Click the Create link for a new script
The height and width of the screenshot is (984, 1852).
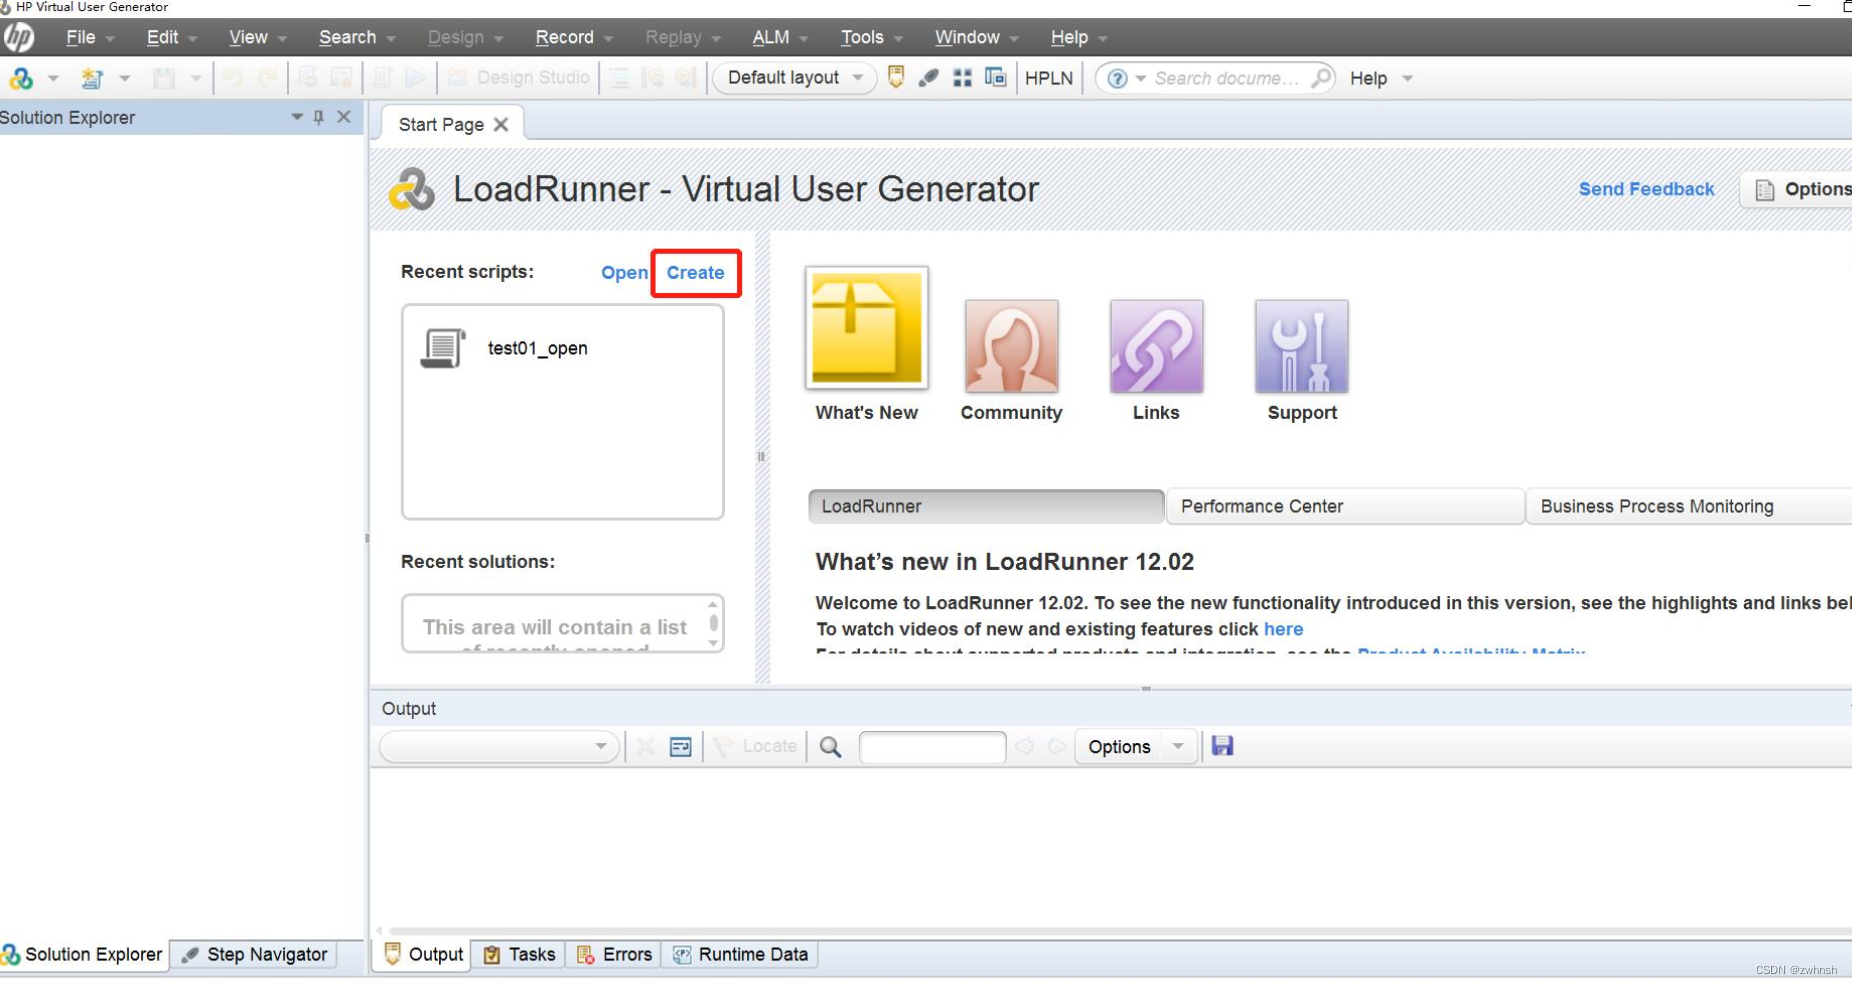point(696,272)
